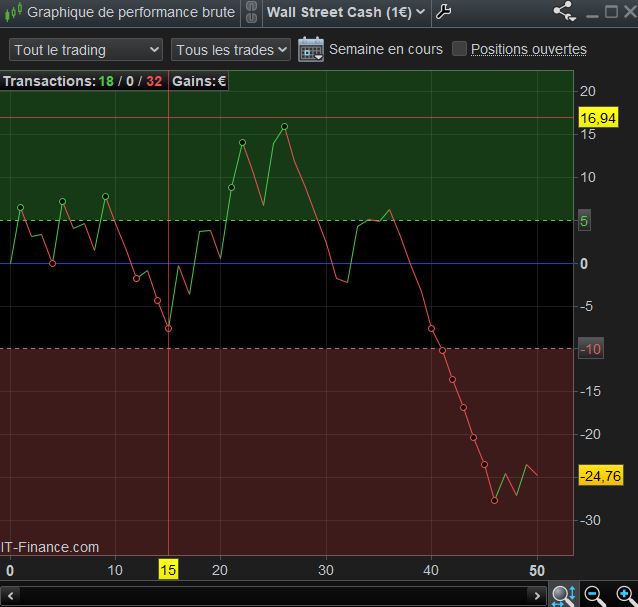The width and height of the screenshot is (638, 607).
Task: Expand the Wall Street Cash (1€) instrument selector
Action: pos(346,12)
